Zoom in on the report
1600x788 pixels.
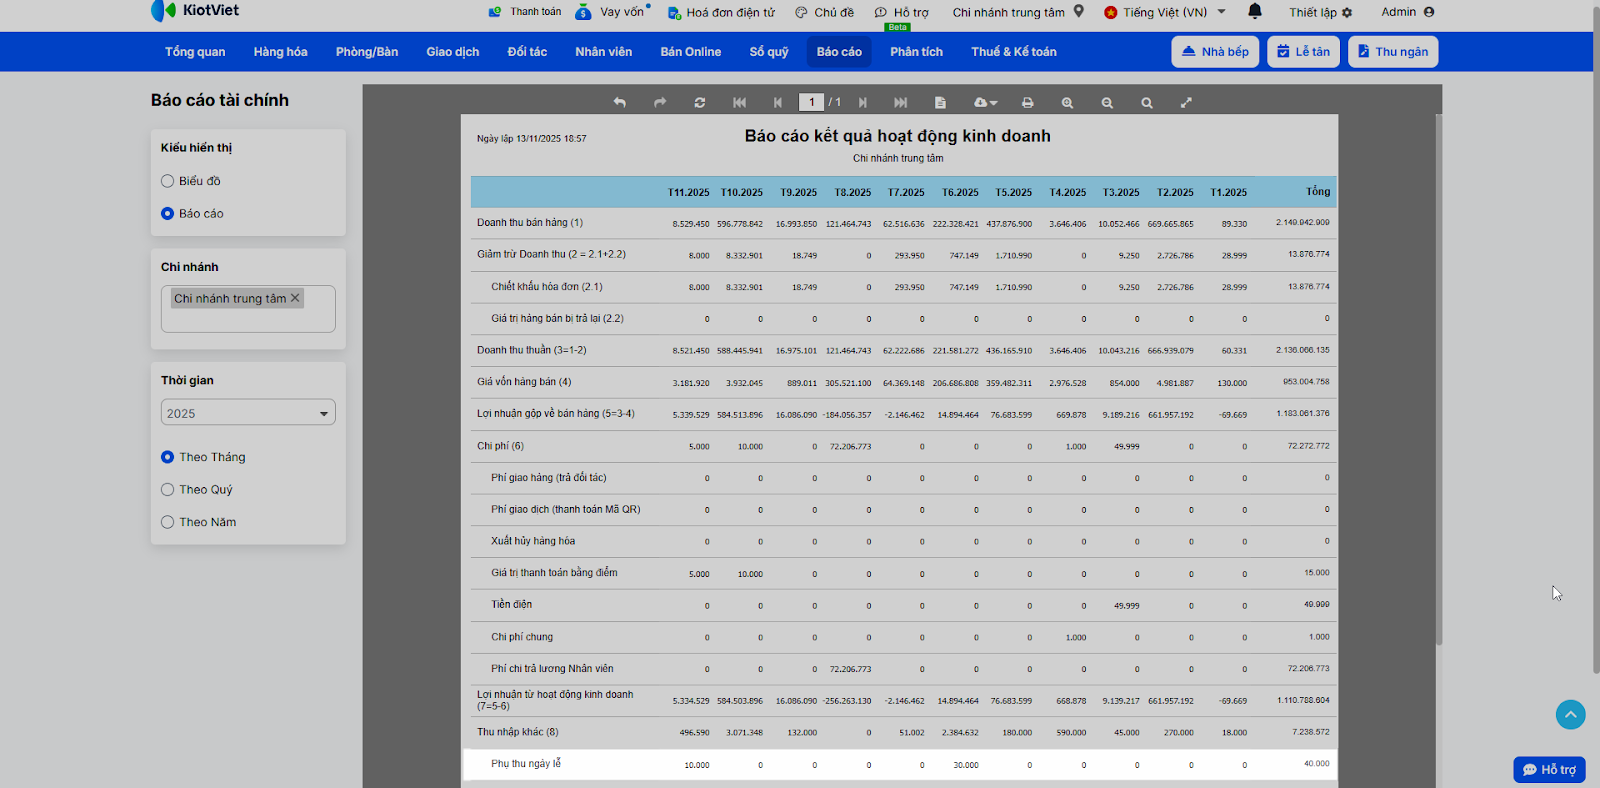[1067, 103]
